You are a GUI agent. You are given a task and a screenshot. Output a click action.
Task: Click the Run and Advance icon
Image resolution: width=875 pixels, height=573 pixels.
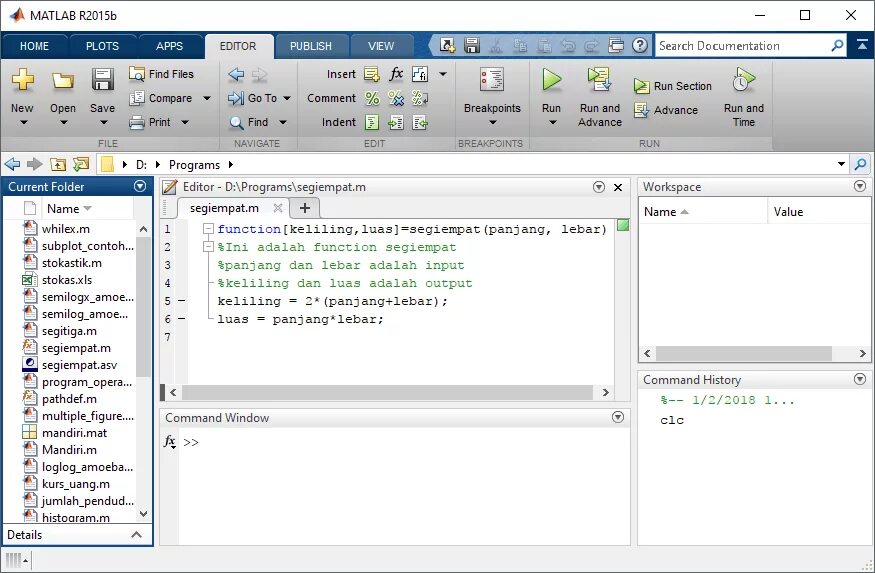click(600, 80)
